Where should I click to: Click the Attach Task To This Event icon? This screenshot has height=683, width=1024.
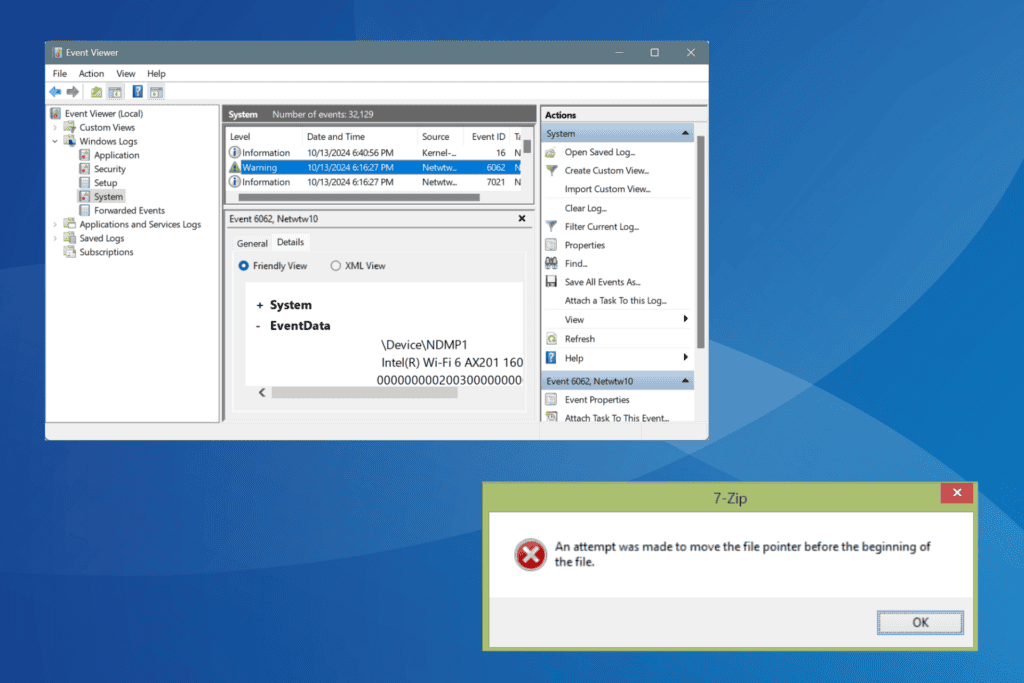[551, 417]
